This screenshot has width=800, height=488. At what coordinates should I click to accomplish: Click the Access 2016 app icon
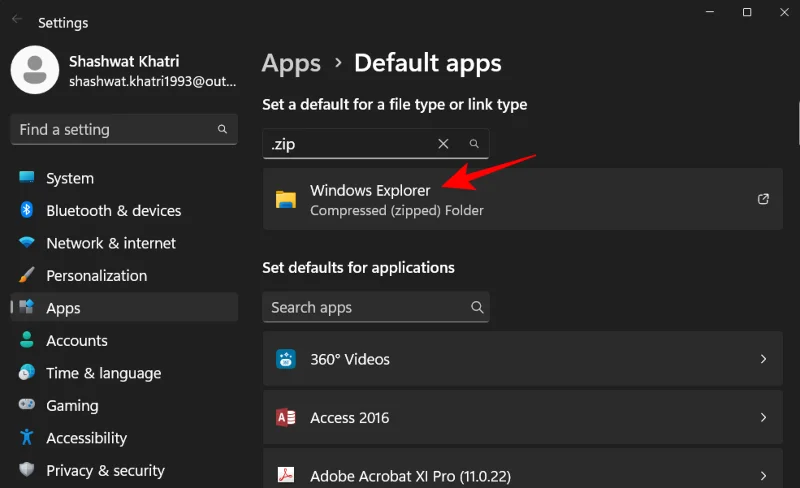pyautogui.click(x=286, y=418)
